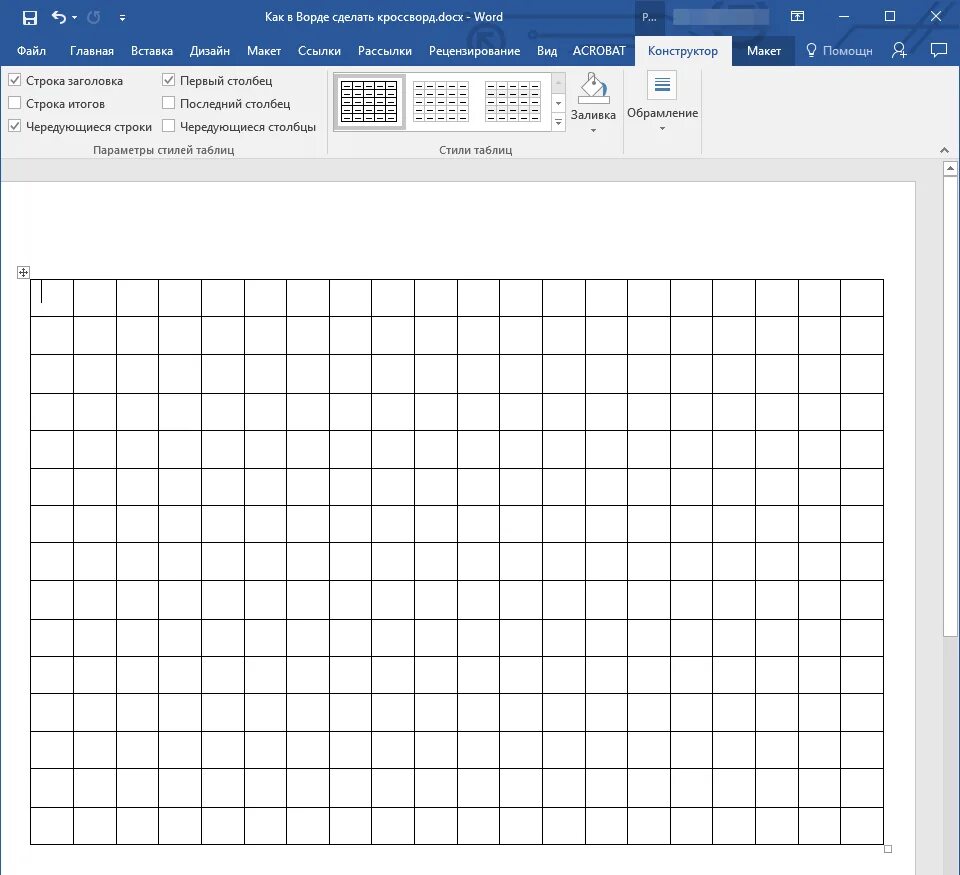Screen dimensions: 960x875
Task: Minimize the Word window
Action: click(x=844, y=17)
